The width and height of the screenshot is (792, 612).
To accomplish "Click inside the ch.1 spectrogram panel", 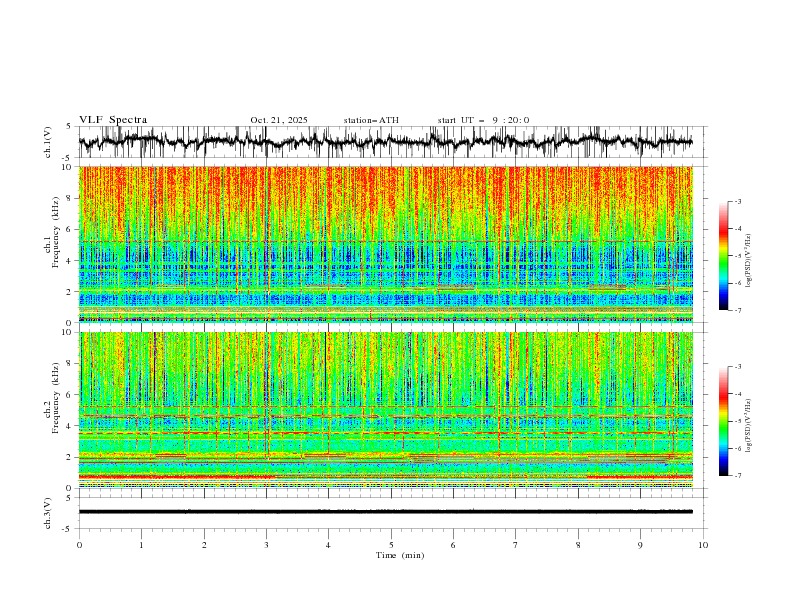I will [386, 244].
